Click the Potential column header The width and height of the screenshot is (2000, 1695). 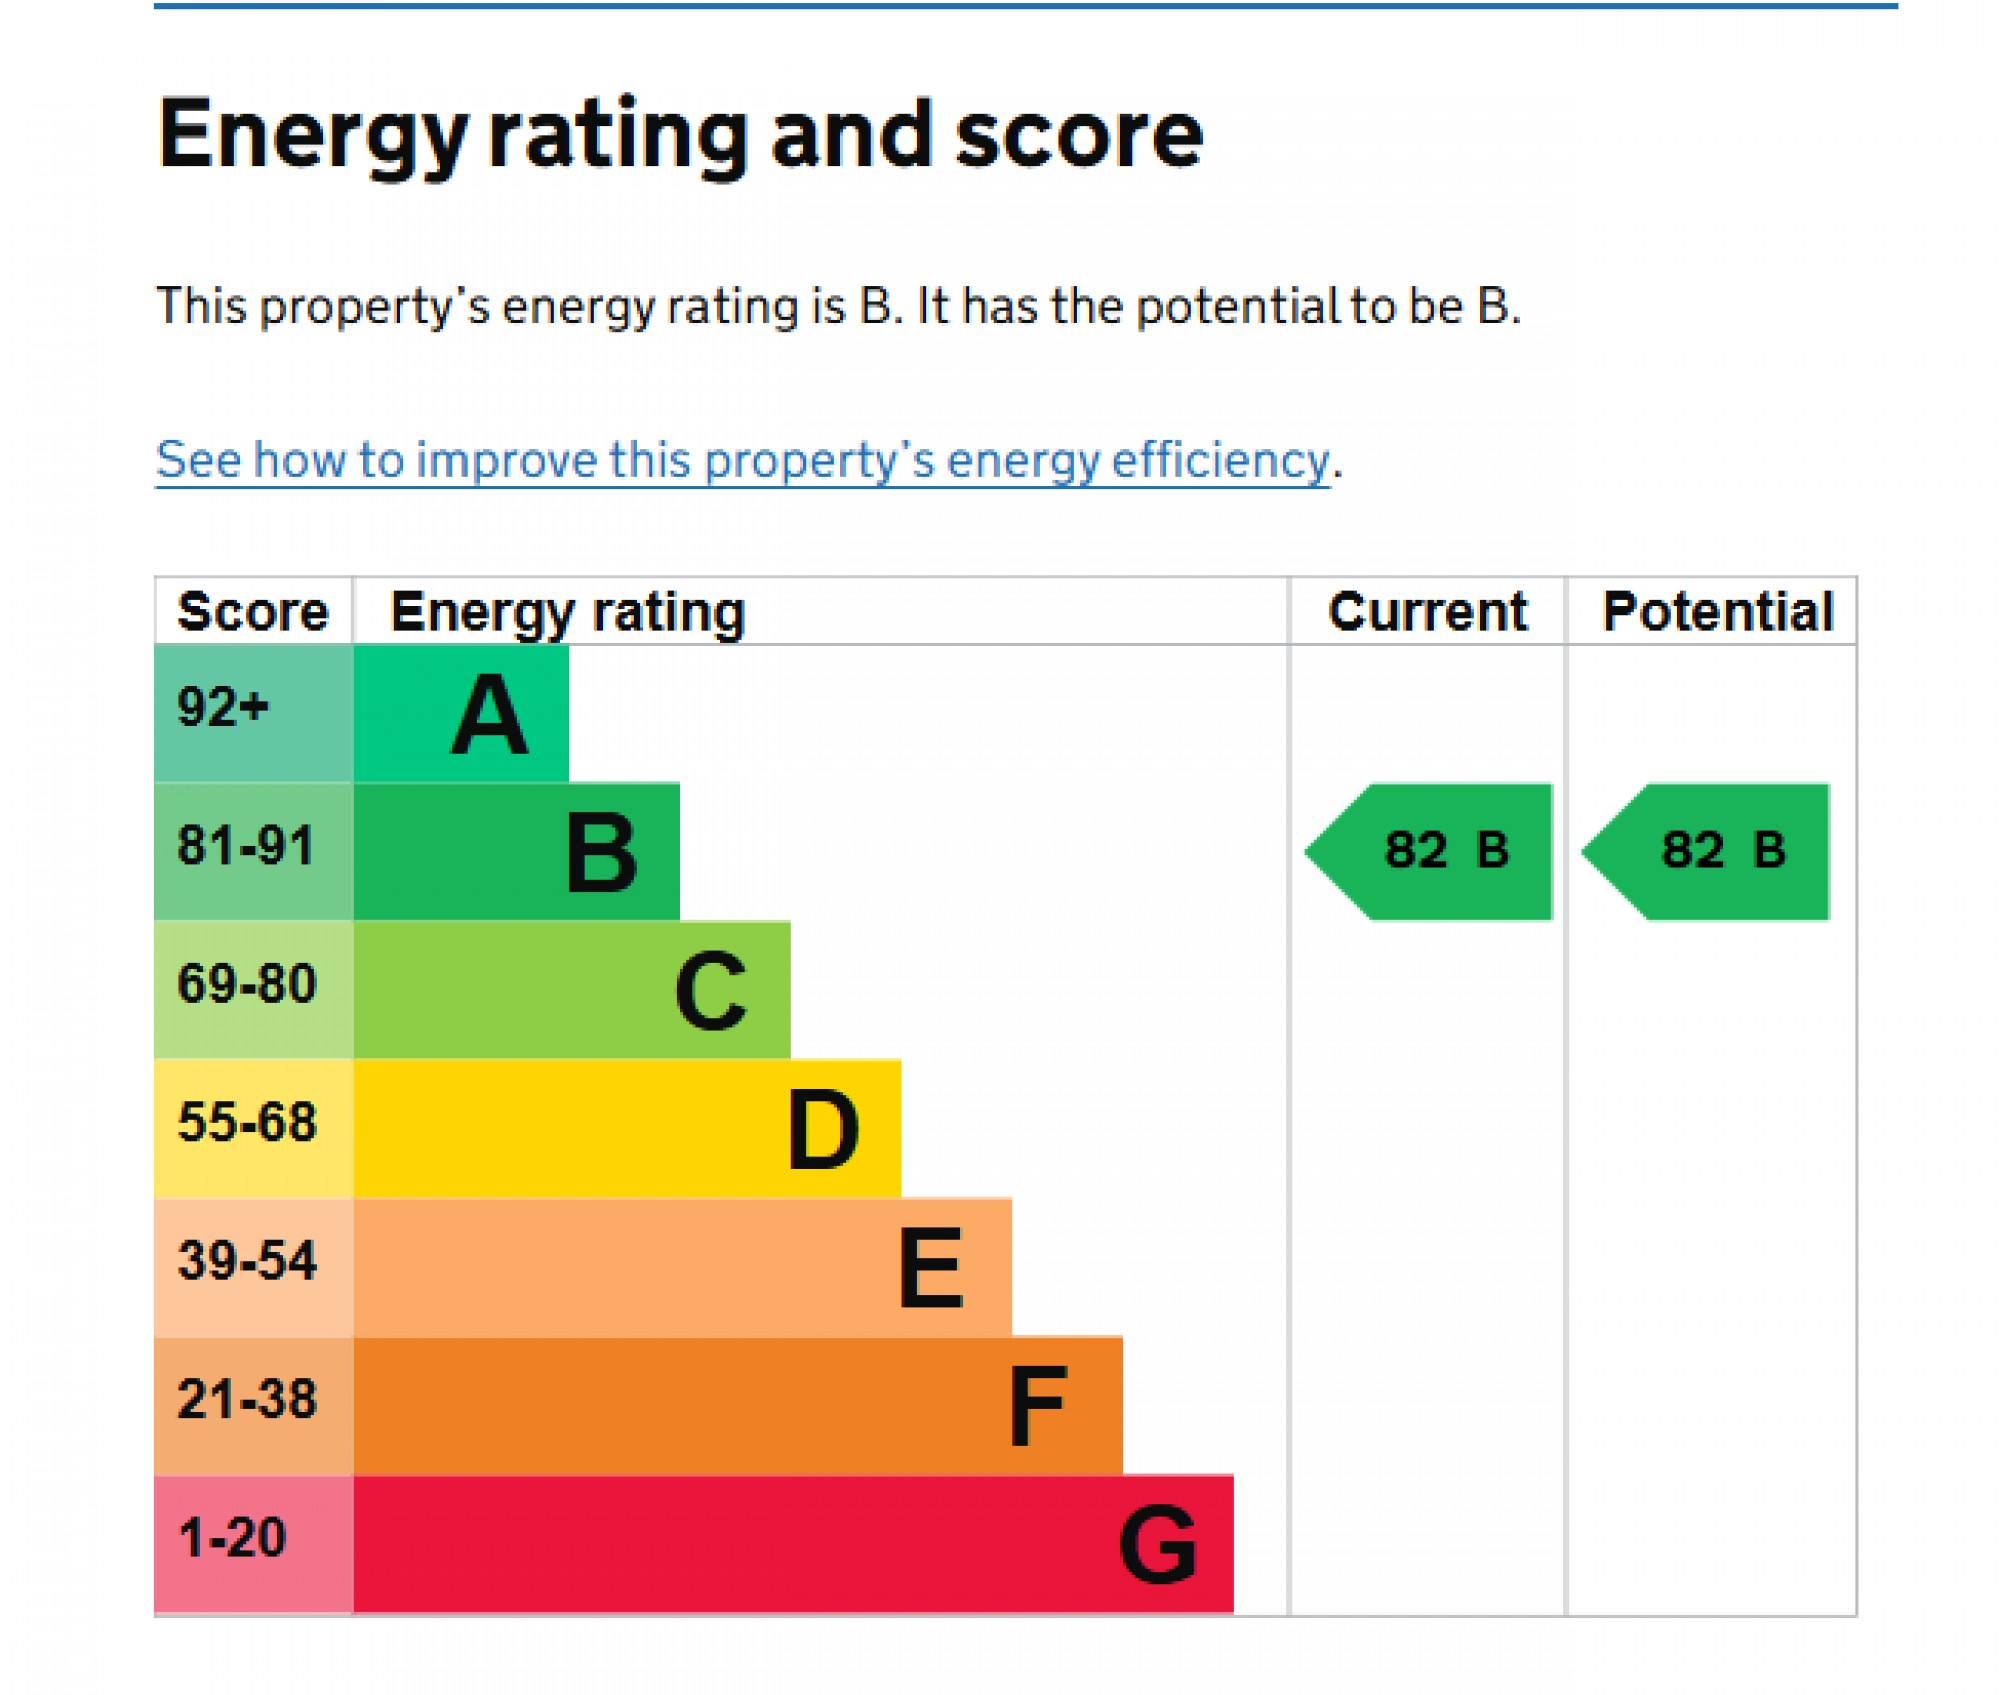pos(1717,611)
